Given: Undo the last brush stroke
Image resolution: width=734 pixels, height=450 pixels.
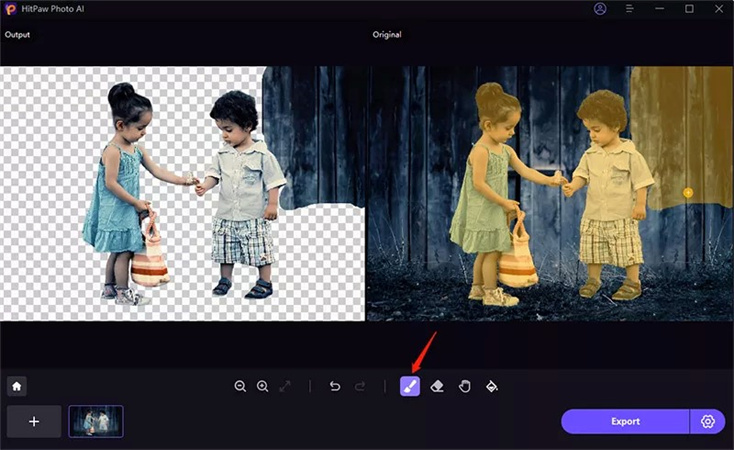Looking at the screenshot, I should 335,386.
